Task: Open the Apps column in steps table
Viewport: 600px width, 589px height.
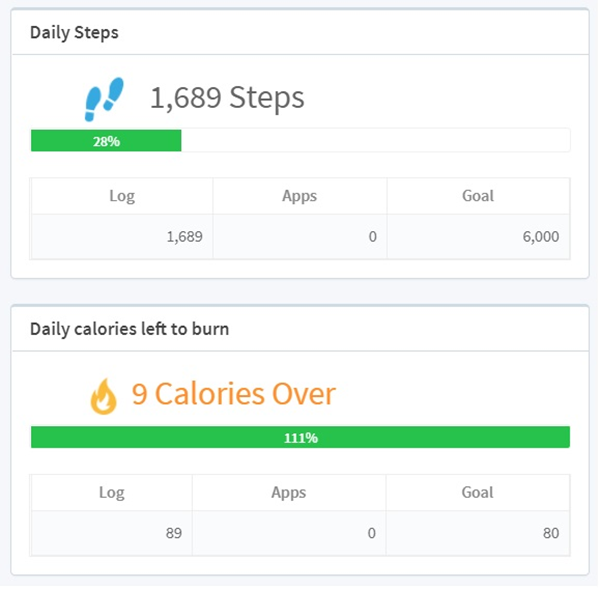Action: [x=300, y=196]
